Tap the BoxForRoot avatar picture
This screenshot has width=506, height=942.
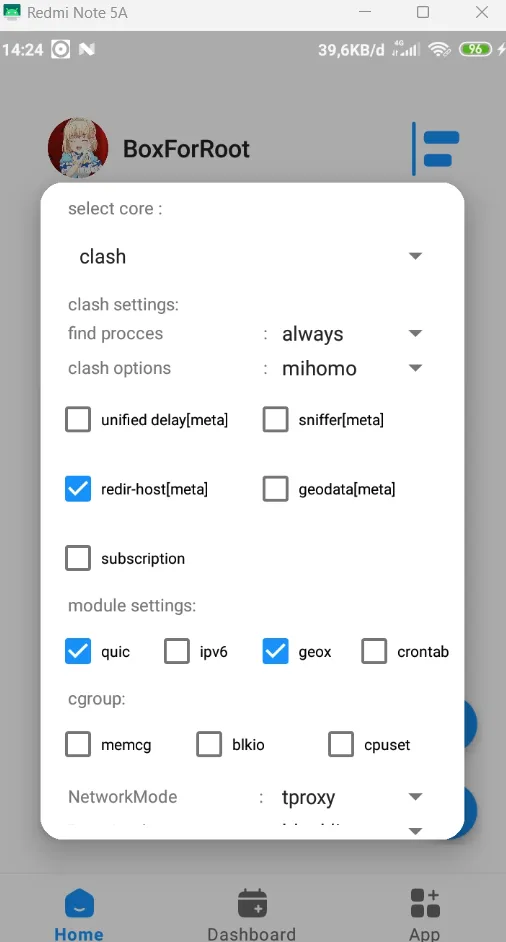pyautogui.click(x=78, y=148)
